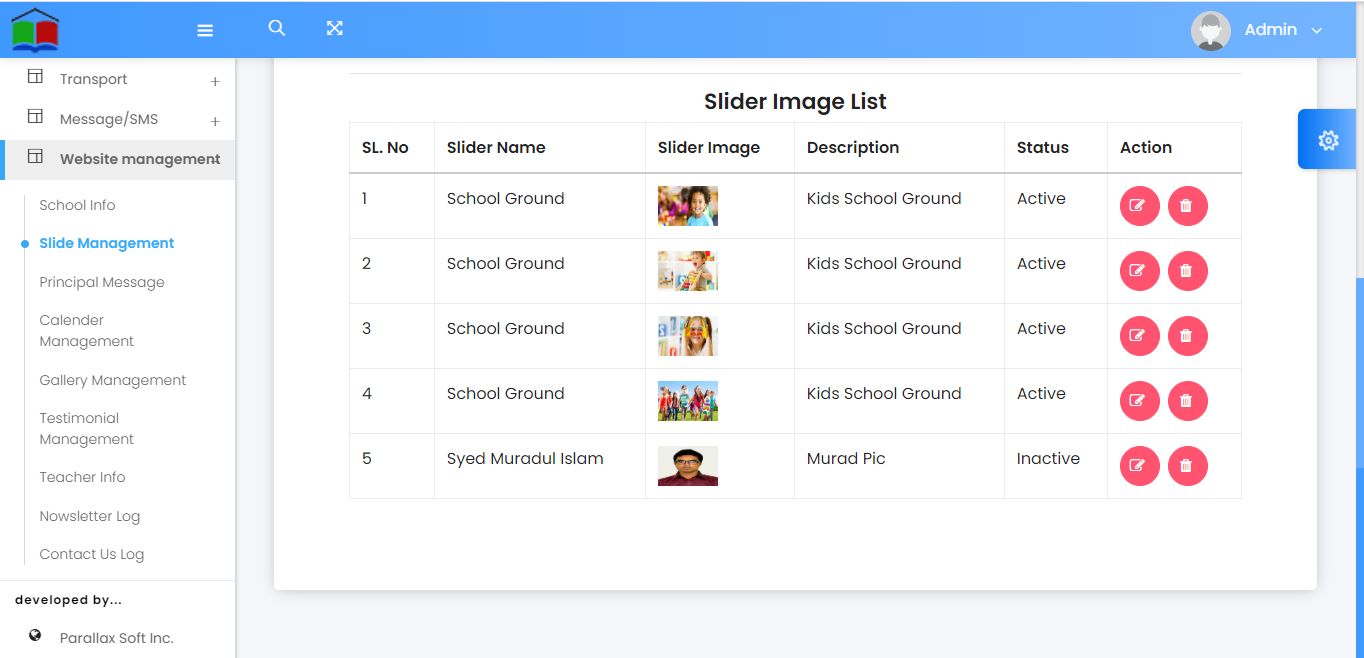Delete slider row 2 entry

click(x=1187, y=271)
